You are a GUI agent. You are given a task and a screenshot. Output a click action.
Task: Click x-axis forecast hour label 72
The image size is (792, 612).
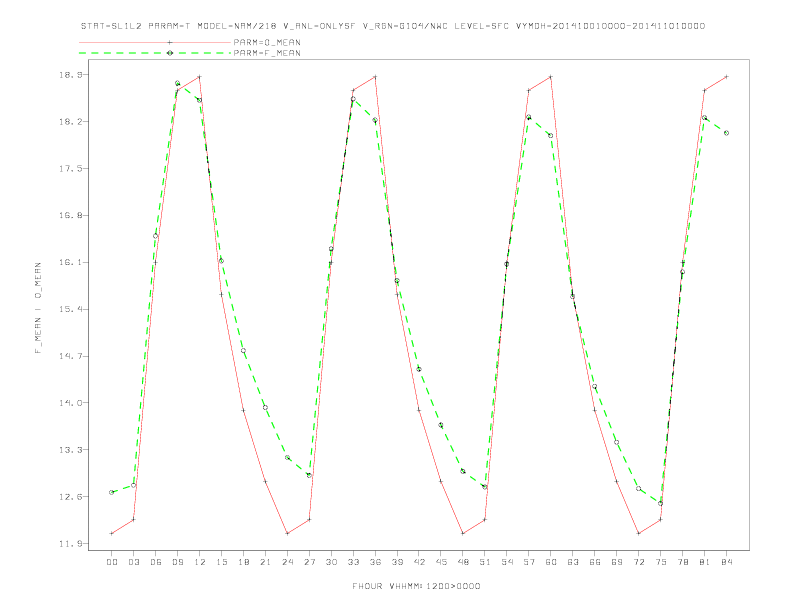coord(639,562)
